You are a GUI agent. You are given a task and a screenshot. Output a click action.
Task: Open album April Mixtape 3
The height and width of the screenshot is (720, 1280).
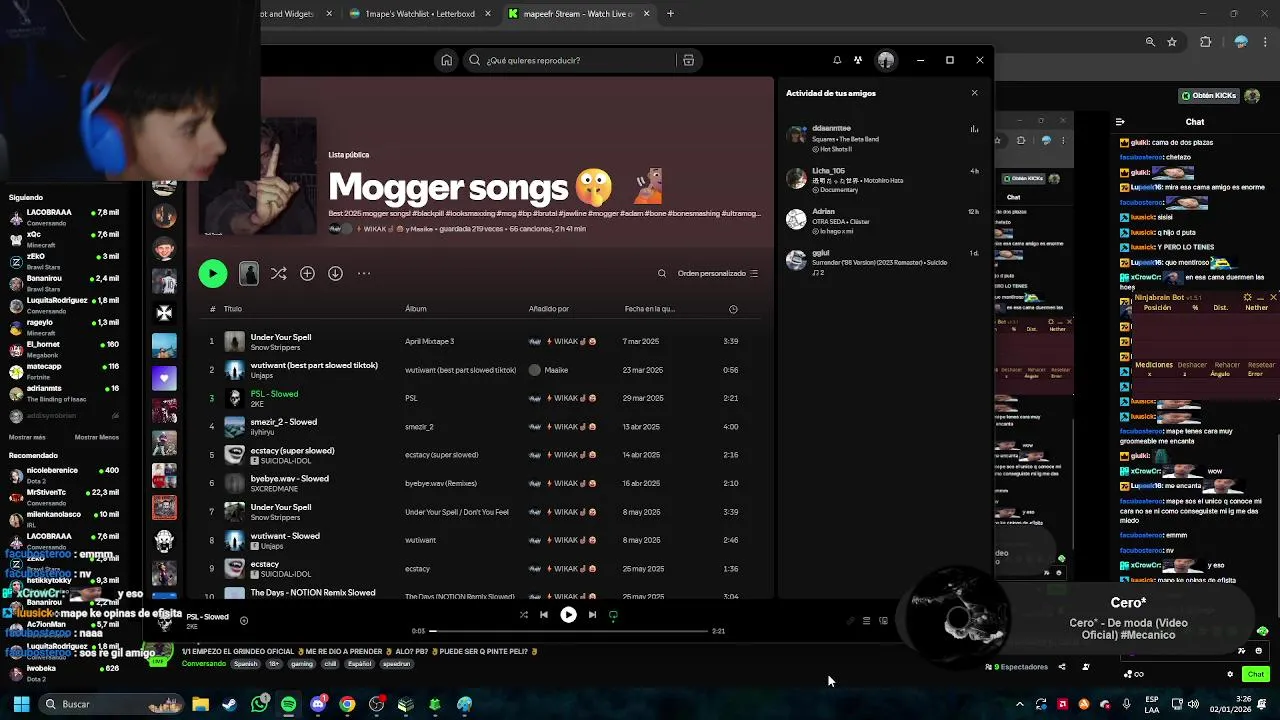[x=430, y=342]
